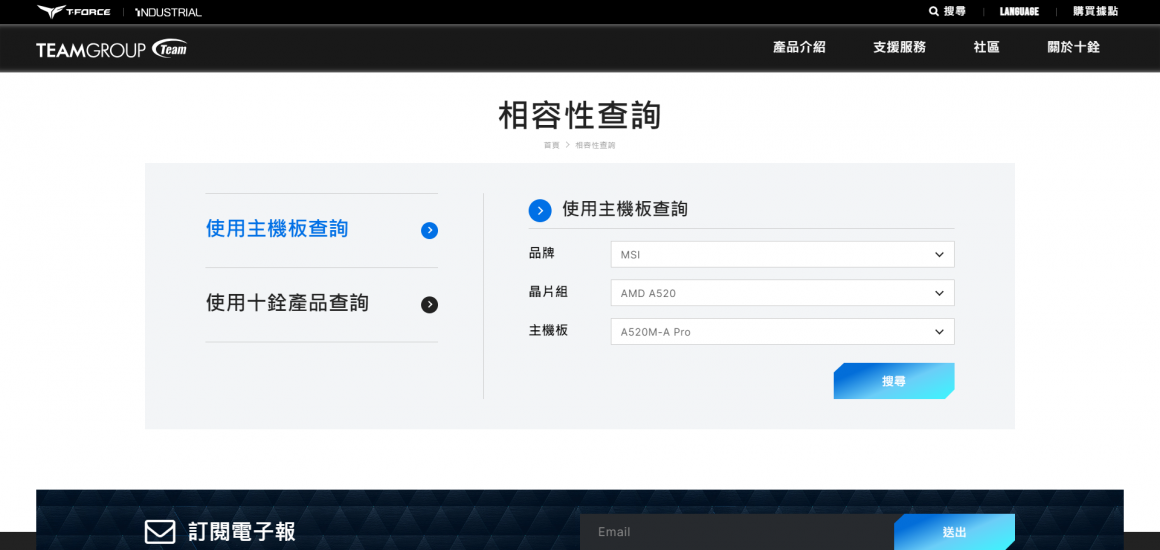The height and width of the screenshot is (550, 1160).
Task: Click blue arrow beside 使用主機板查詢 tab
Action: (x=429, y=230)
